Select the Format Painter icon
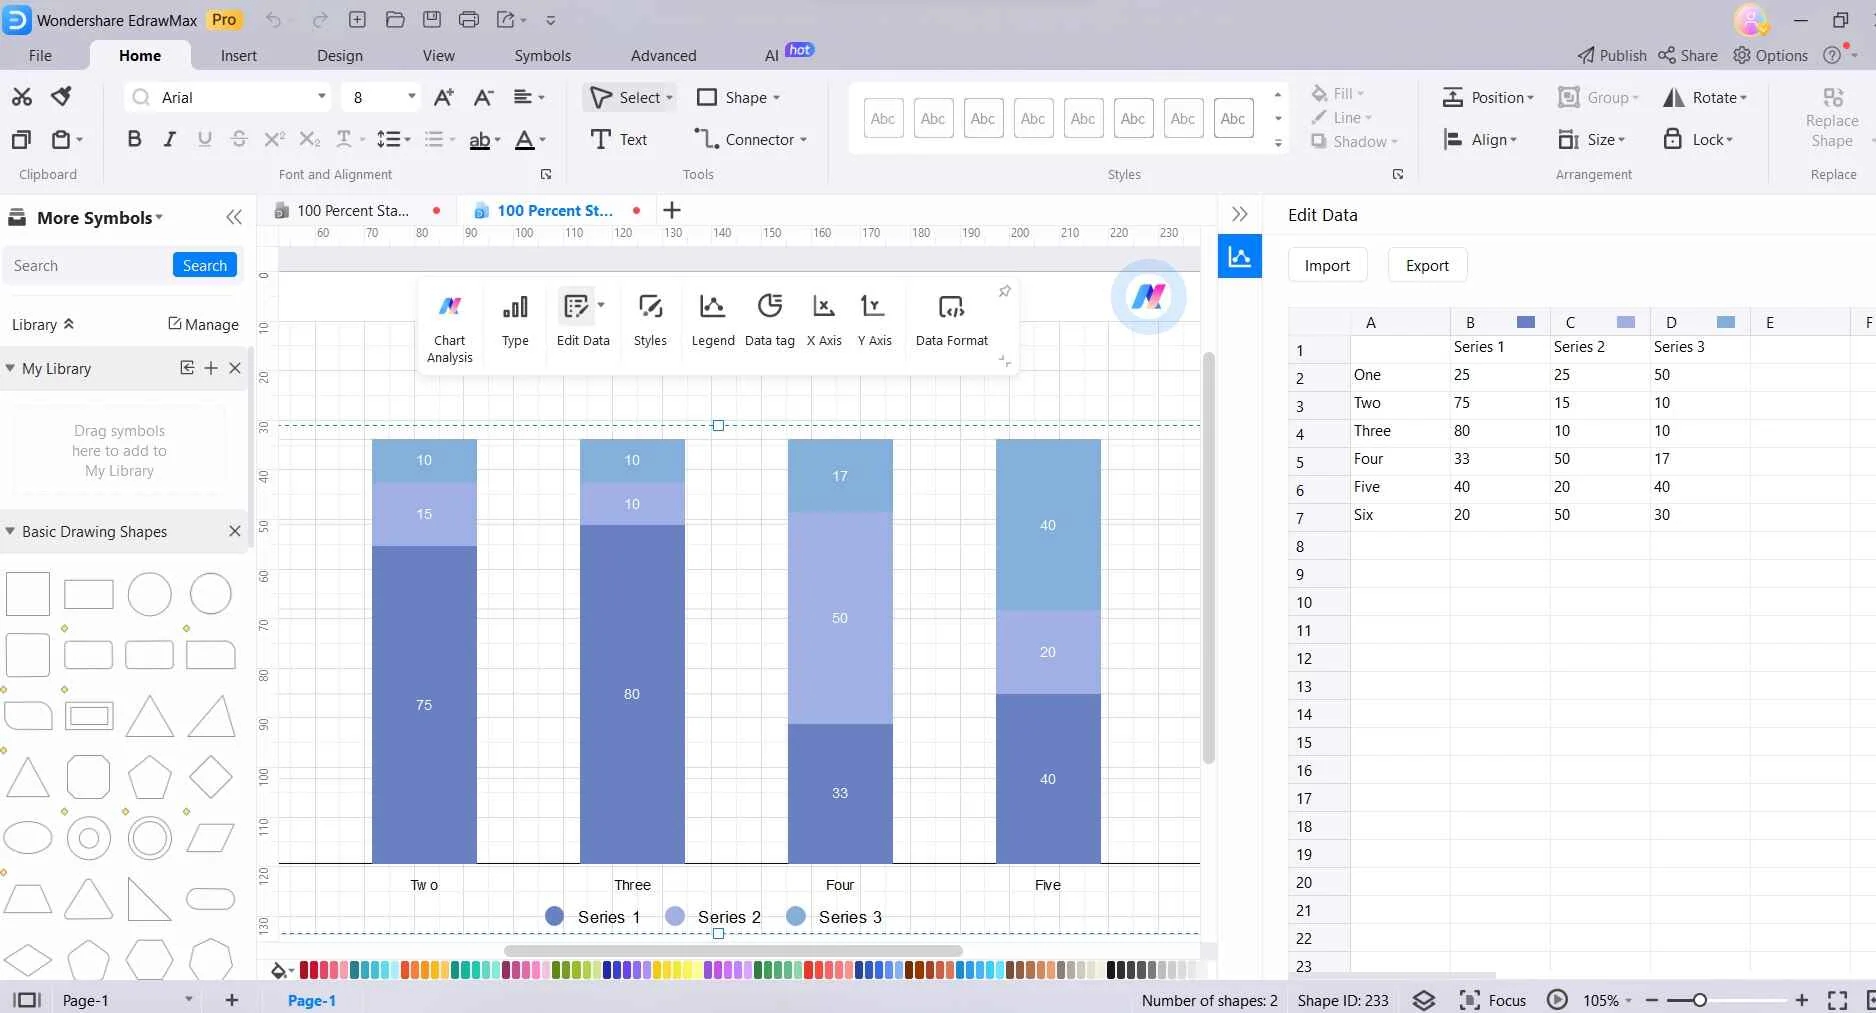 61,97
